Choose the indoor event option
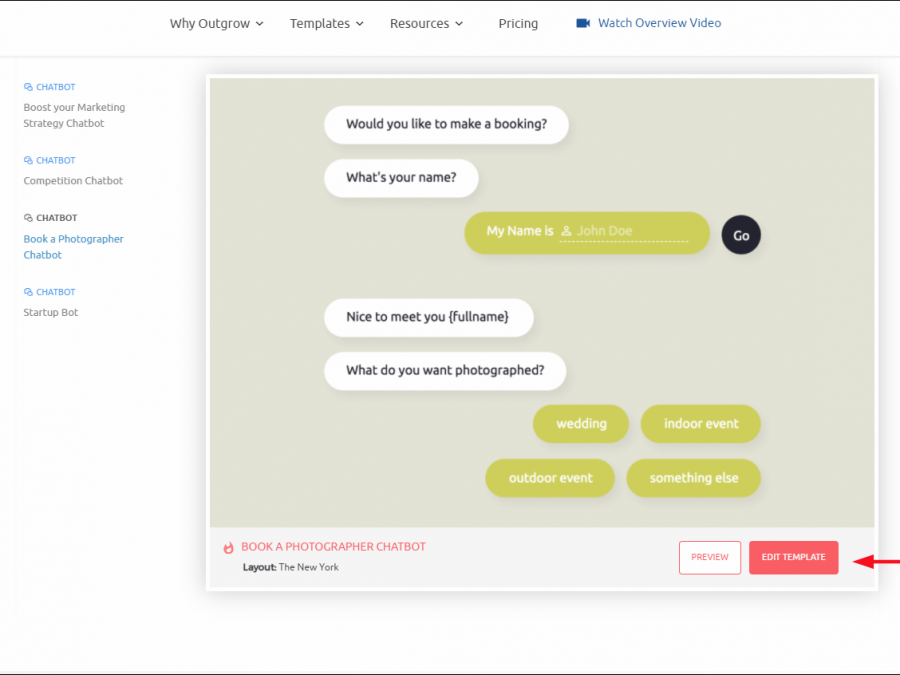900x675 pixels. [701, 424]
